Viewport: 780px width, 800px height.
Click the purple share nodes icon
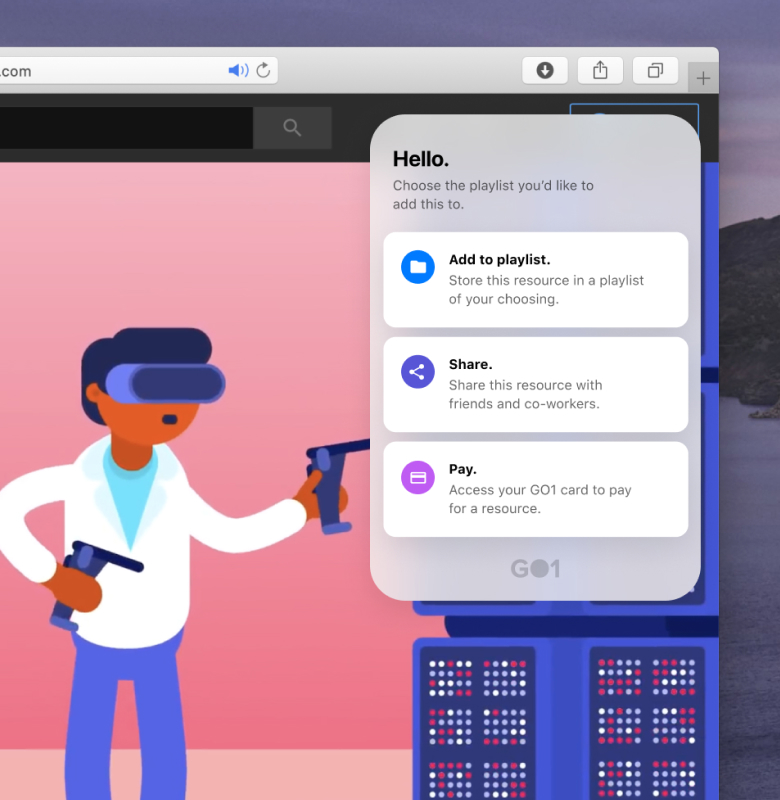pyautogui.click(x=418, y=371)
